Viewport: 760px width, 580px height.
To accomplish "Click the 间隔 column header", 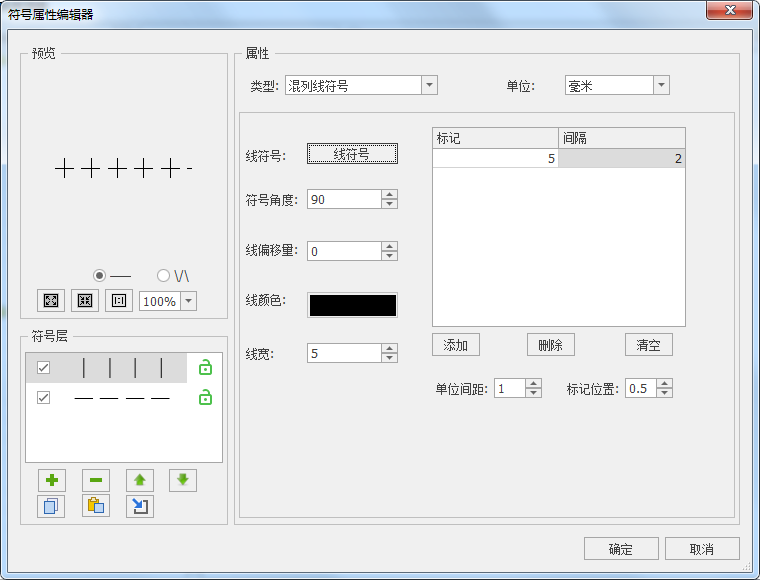I will [621, 138].
